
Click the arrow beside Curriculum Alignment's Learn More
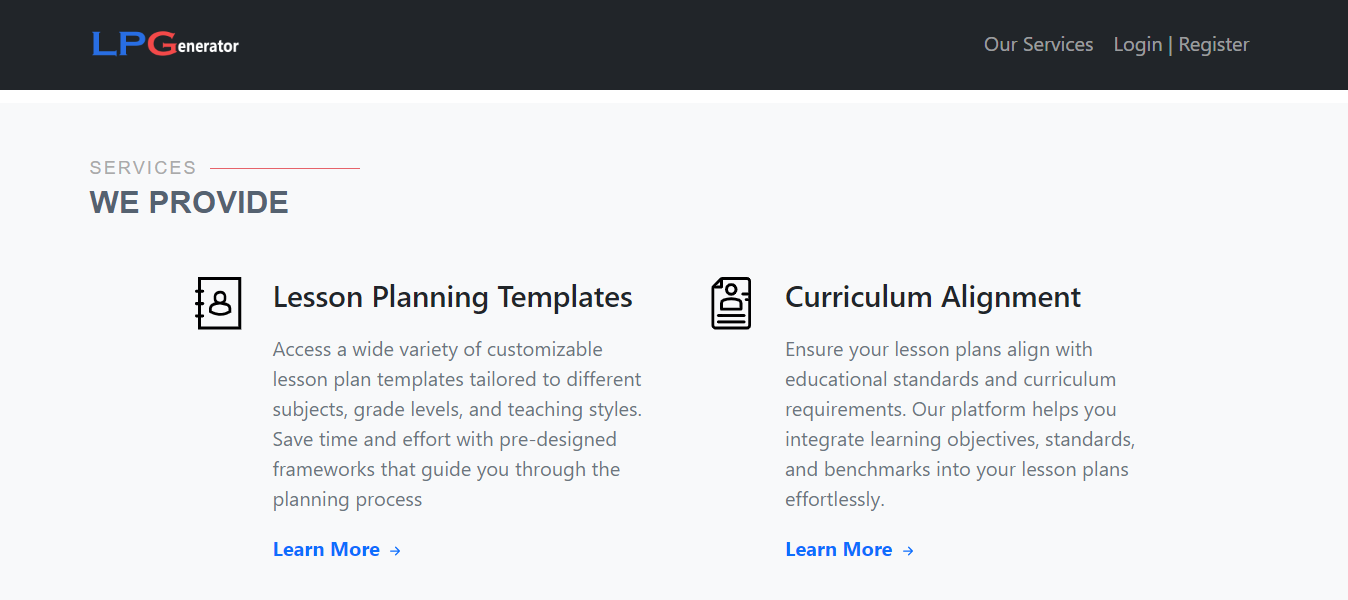tap(908, 550)
